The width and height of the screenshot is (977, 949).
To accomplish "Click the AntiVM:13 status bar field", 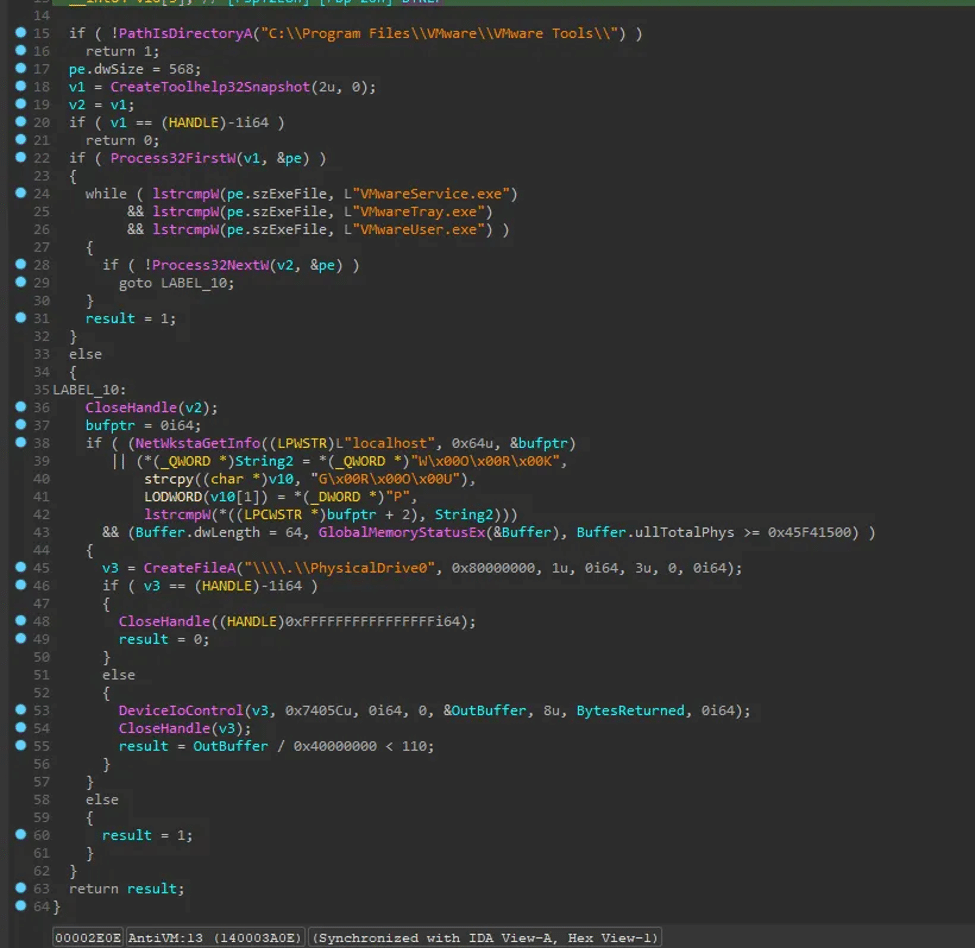I will tap(216, 937).
